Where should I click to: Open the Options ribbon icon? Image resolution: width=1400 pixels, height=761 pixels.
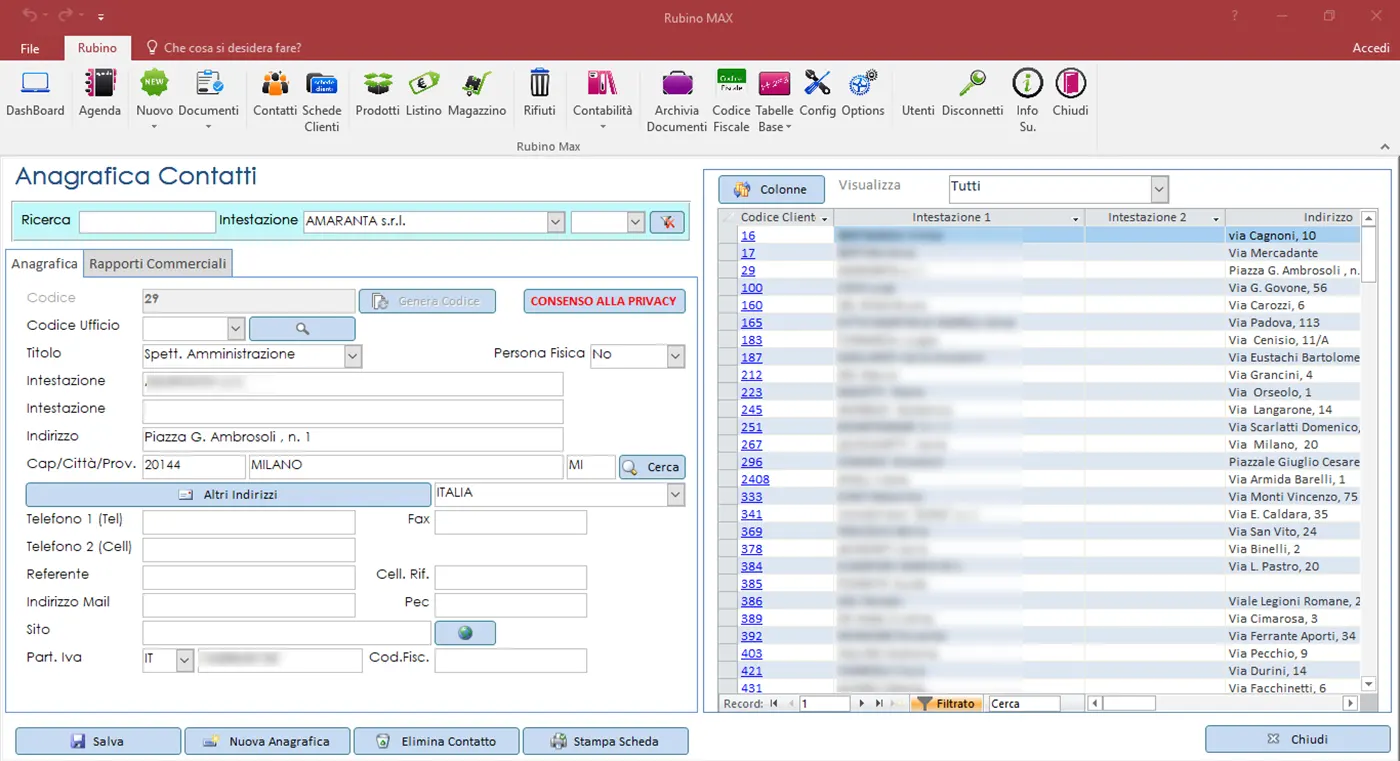(863, 94)
